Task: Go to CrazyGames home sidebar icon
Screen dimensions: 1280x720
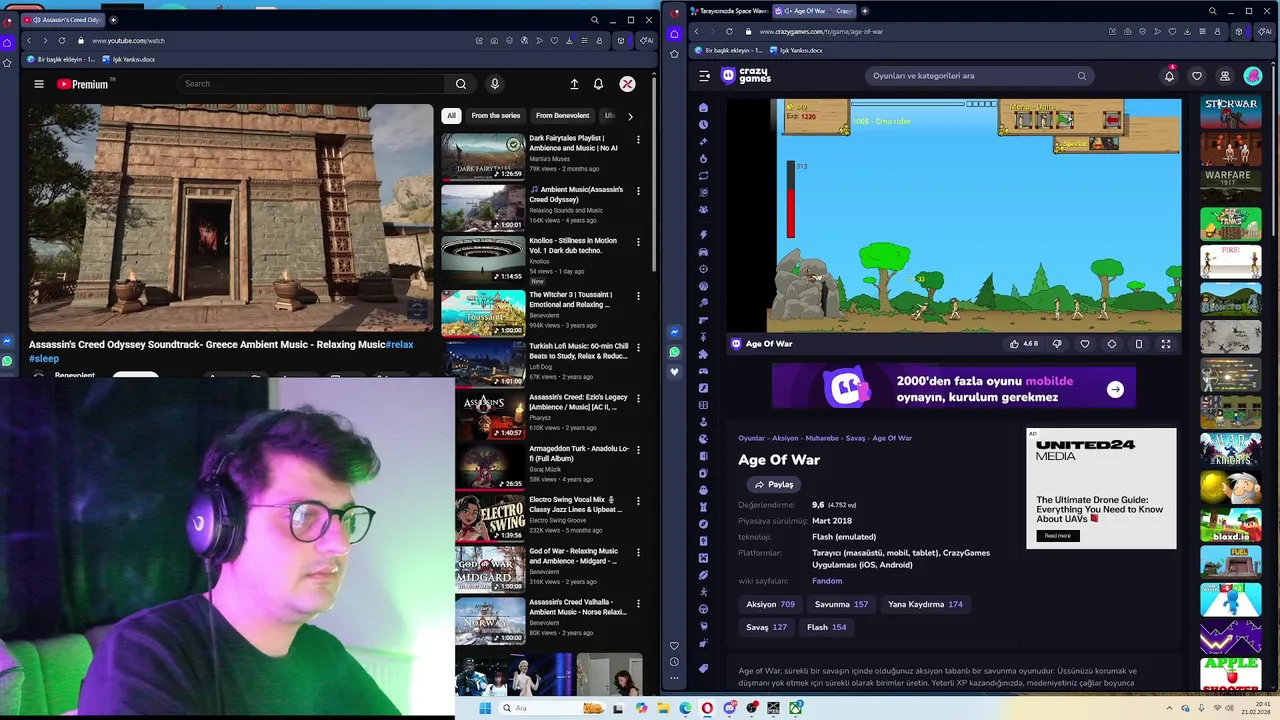Action: [x=704, y=108]
